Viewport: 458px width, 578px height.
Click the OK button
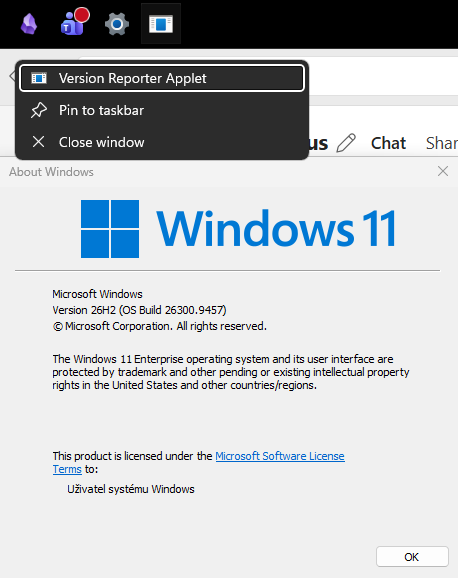coord(412,557)
